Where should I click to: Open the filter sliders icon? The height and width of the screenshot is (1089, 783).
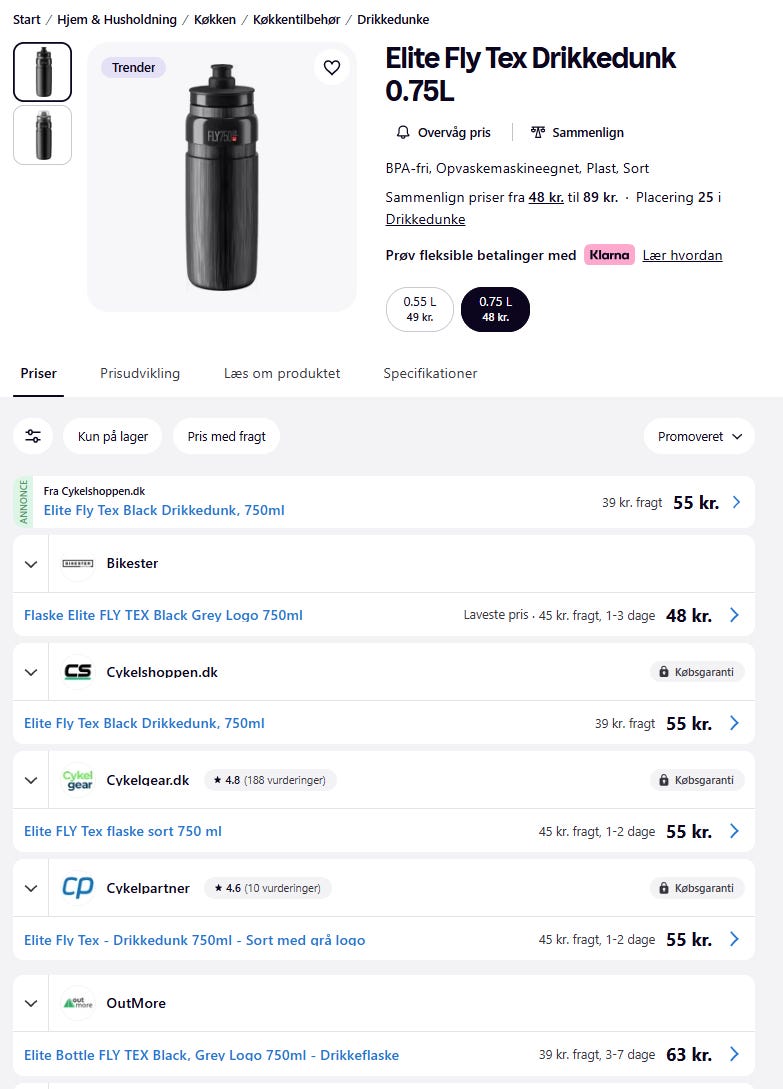[x=34, y=436]
